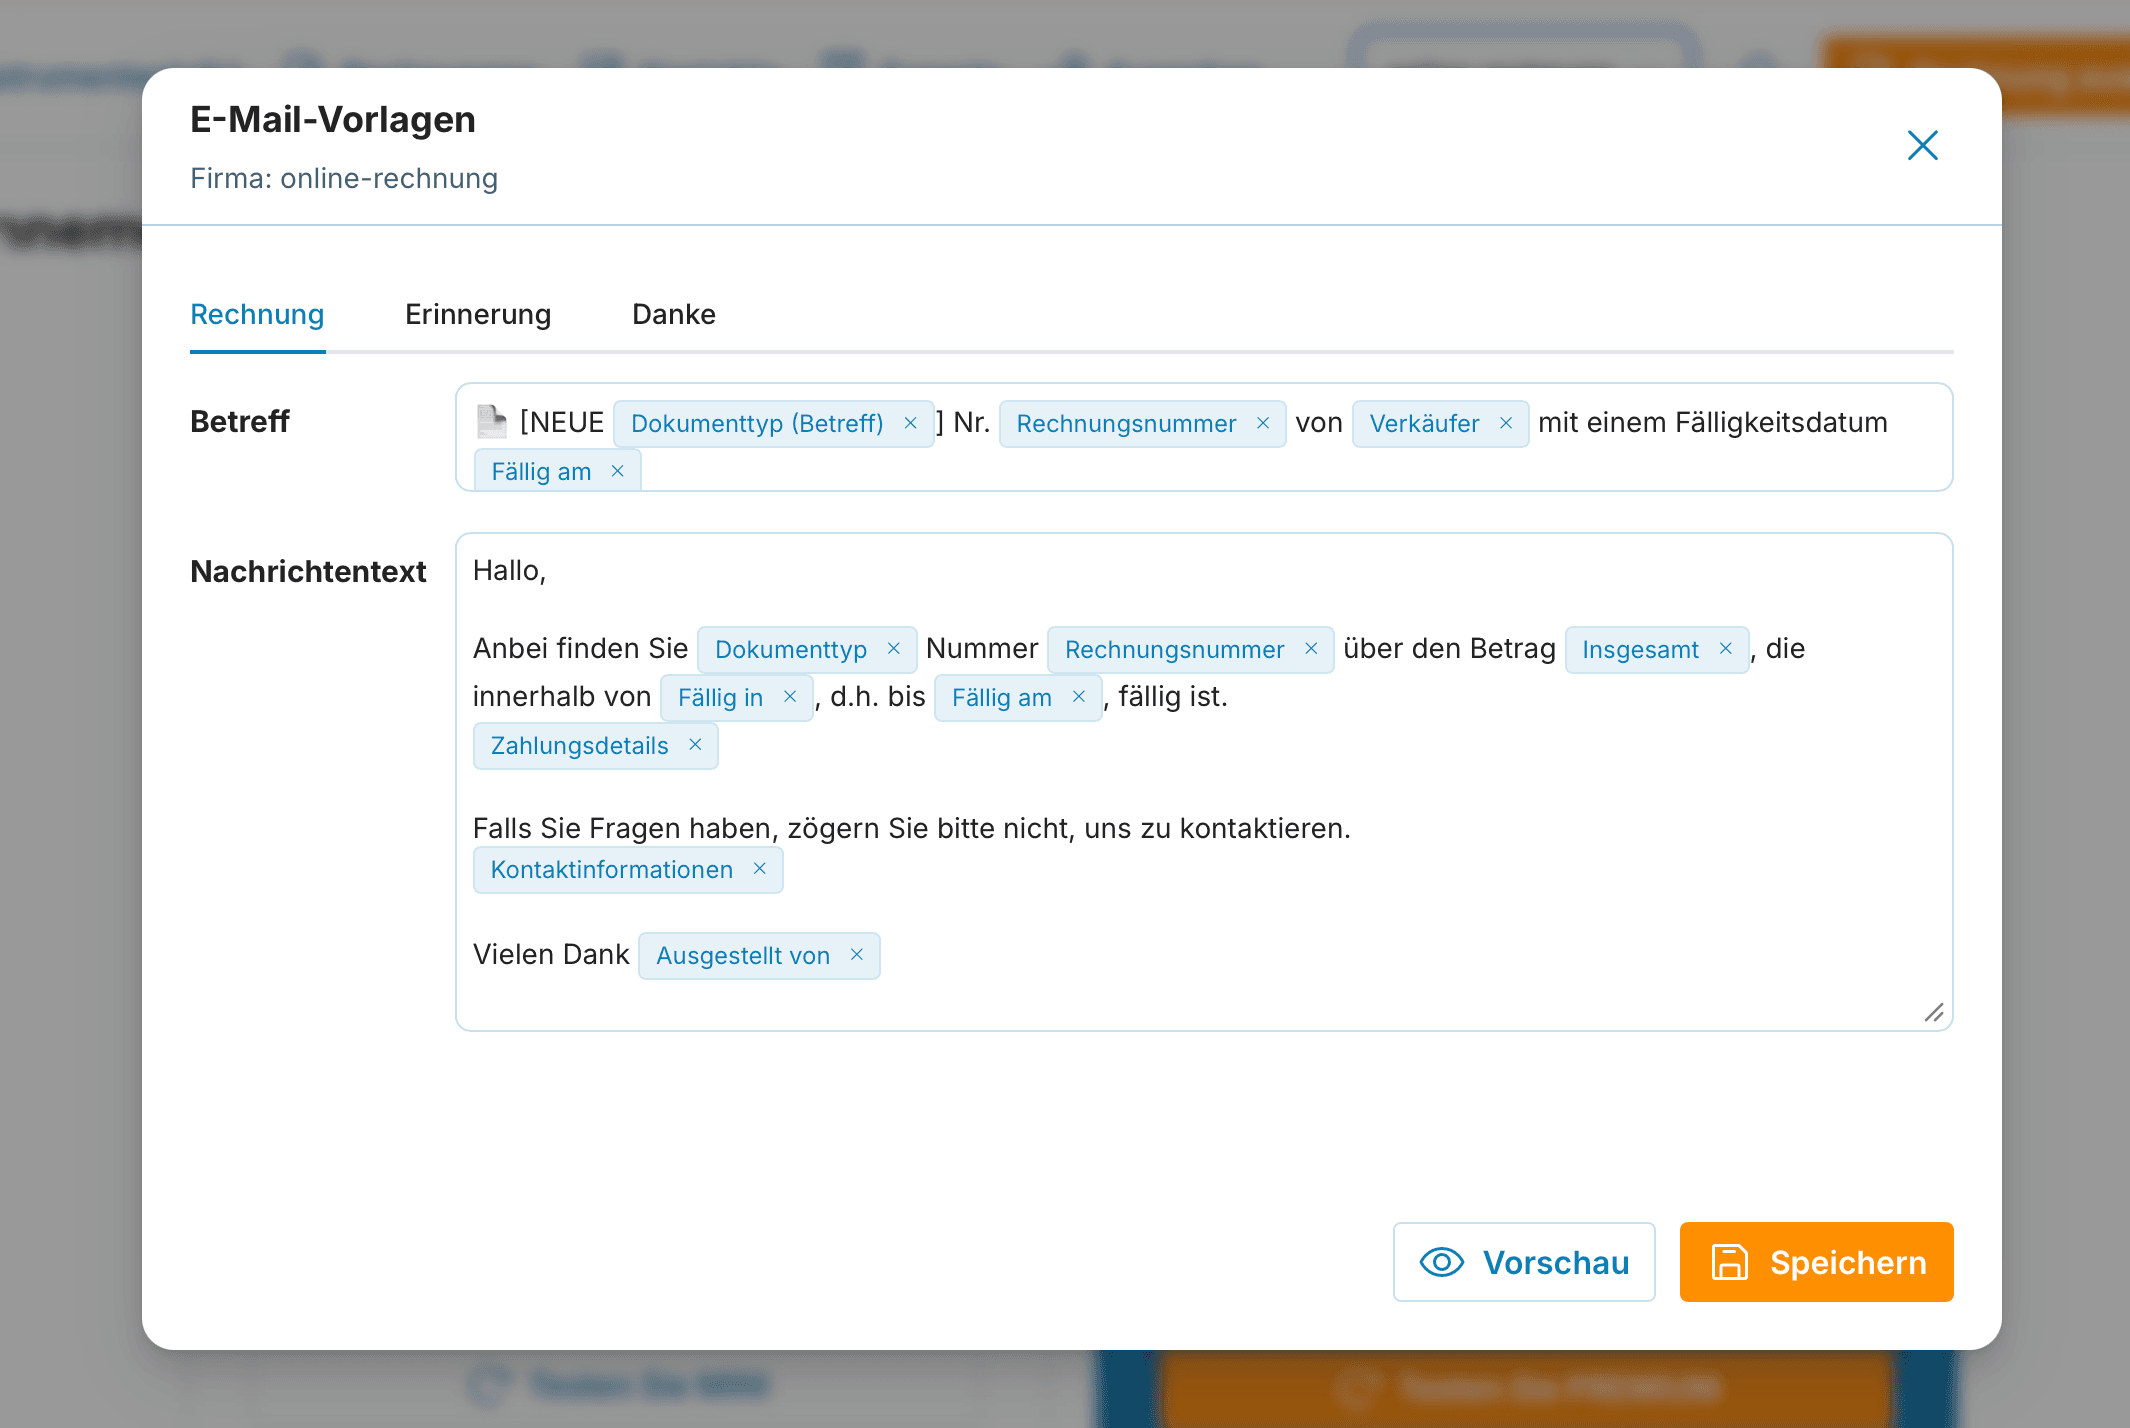Remove the Fällig in tag
The image size is (2130, 1428).
pos(790,697)
